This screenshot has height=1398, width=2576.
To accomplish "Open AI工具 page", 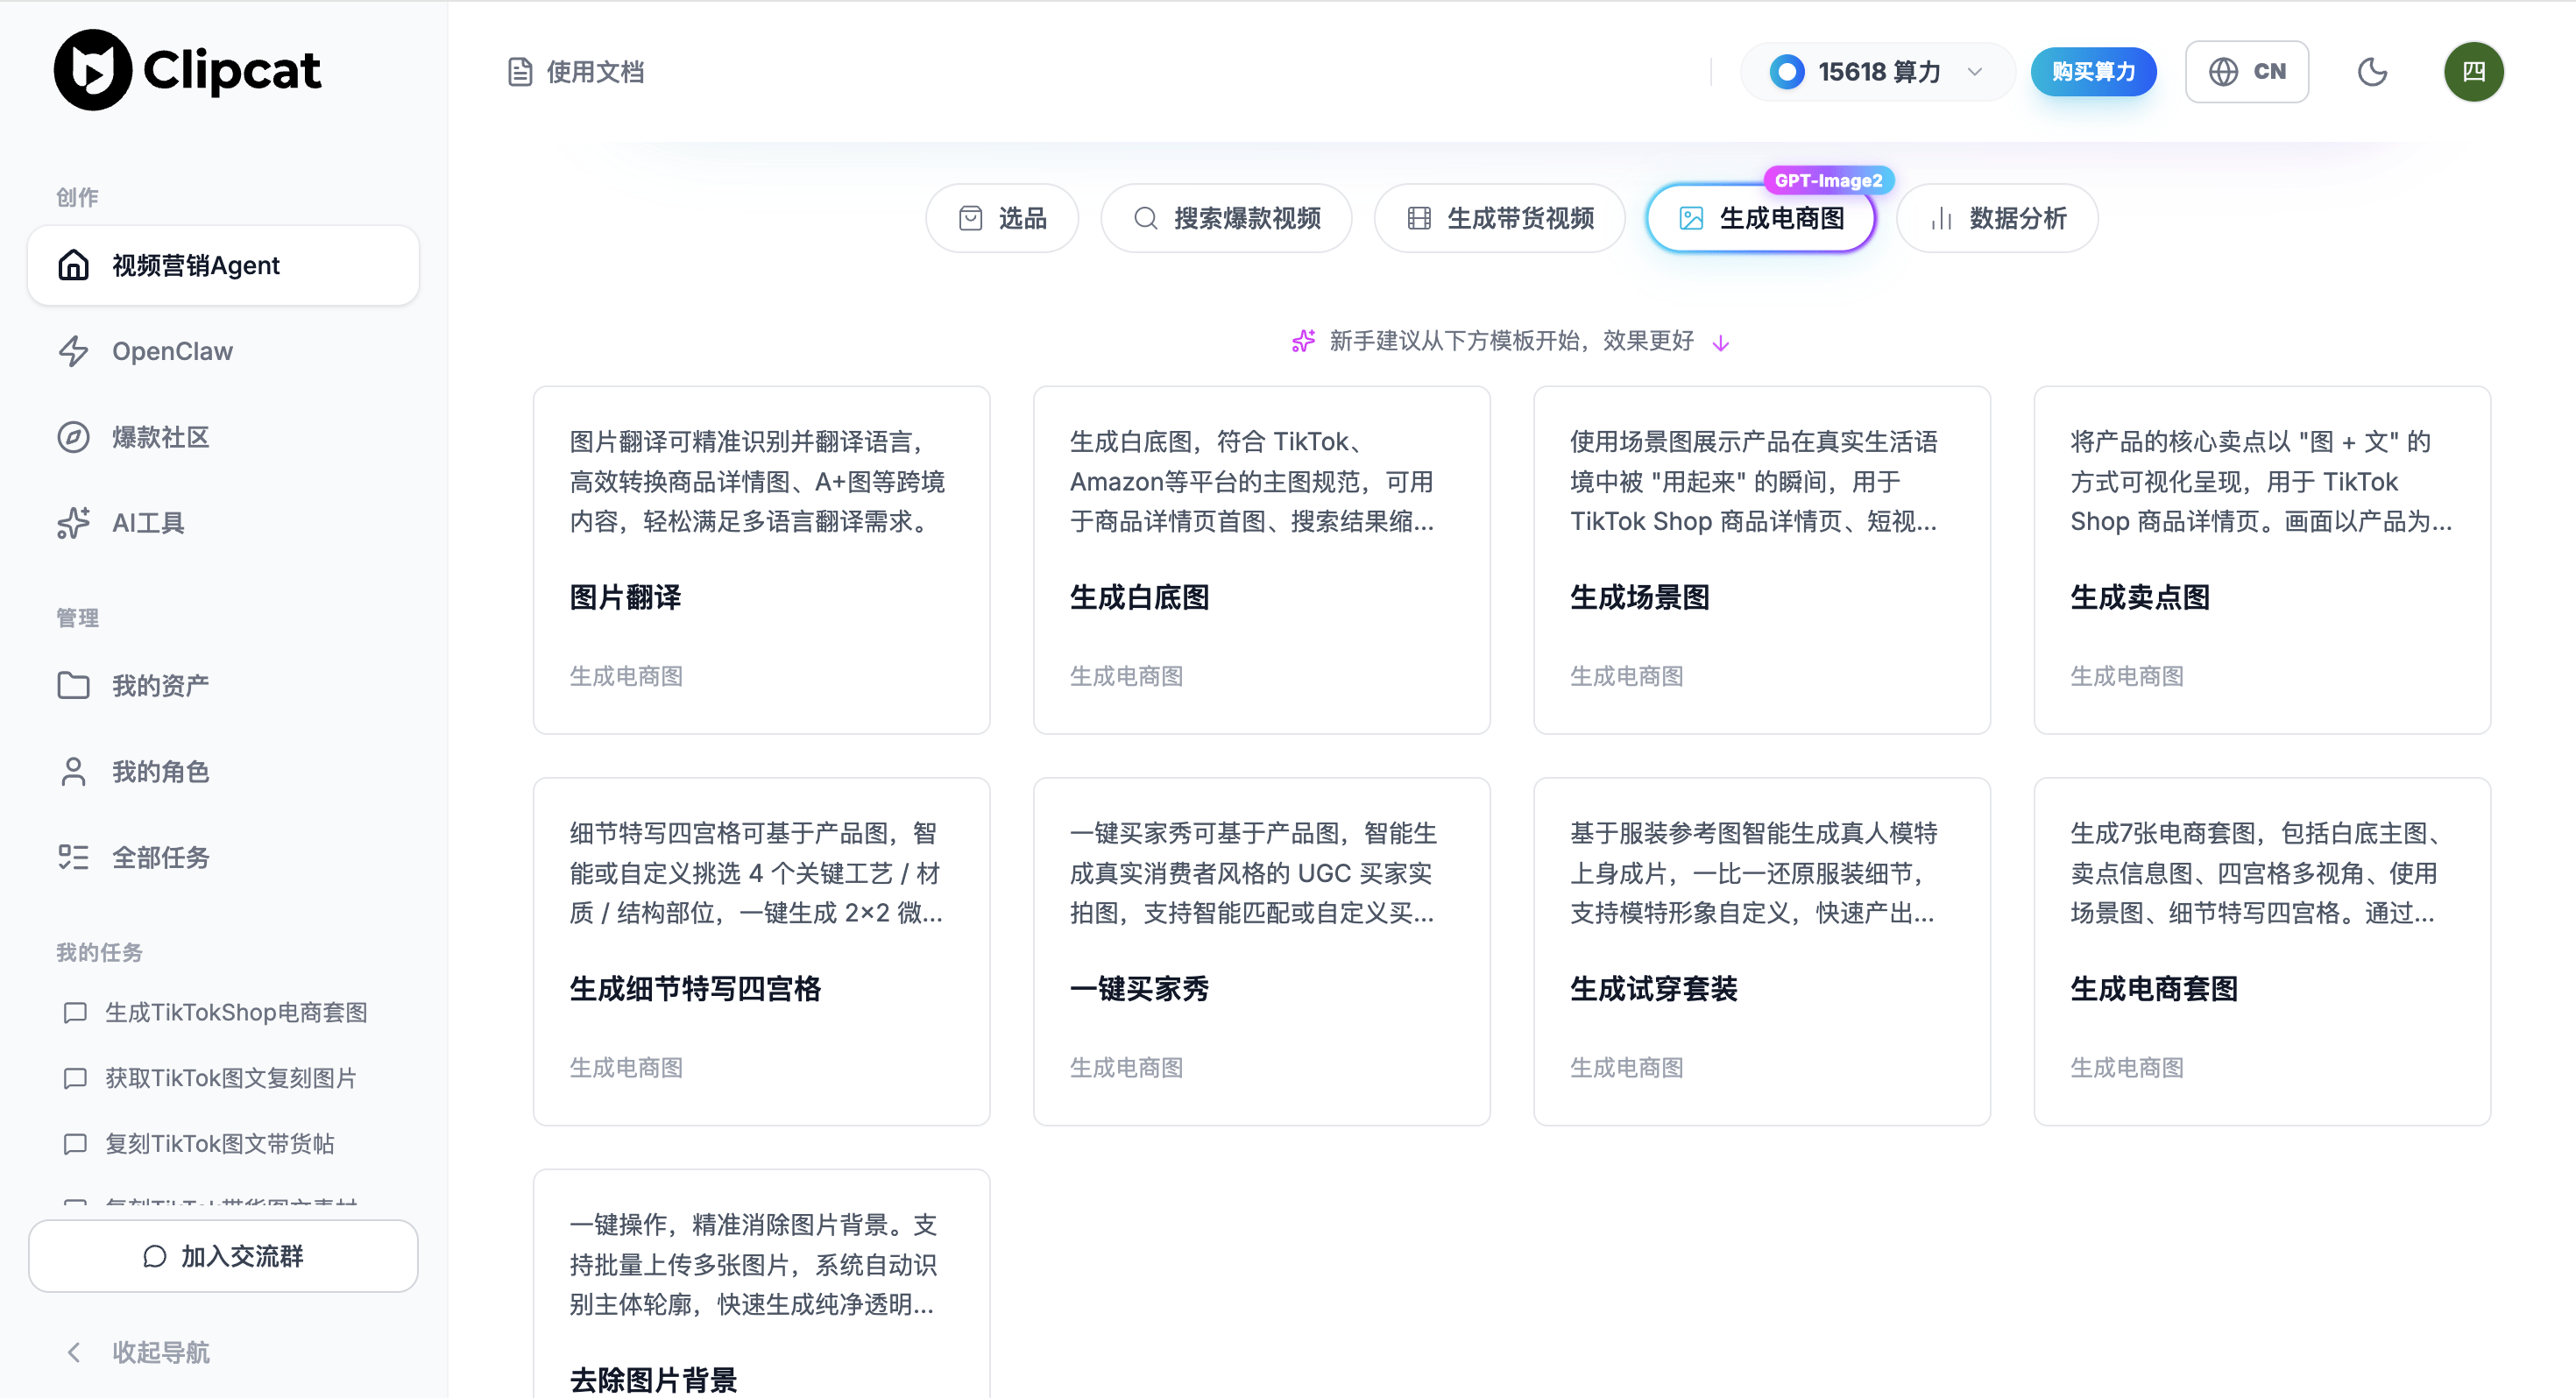I will [223, 523].
